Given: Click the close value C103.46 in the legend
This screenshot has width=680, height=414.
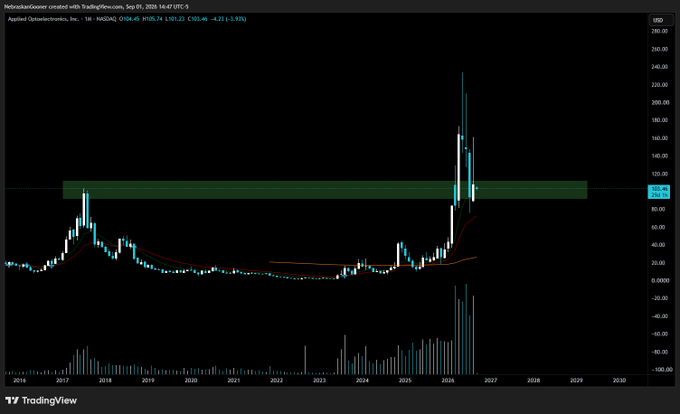Looking at the screenshot, I should (x=198, y=19).
